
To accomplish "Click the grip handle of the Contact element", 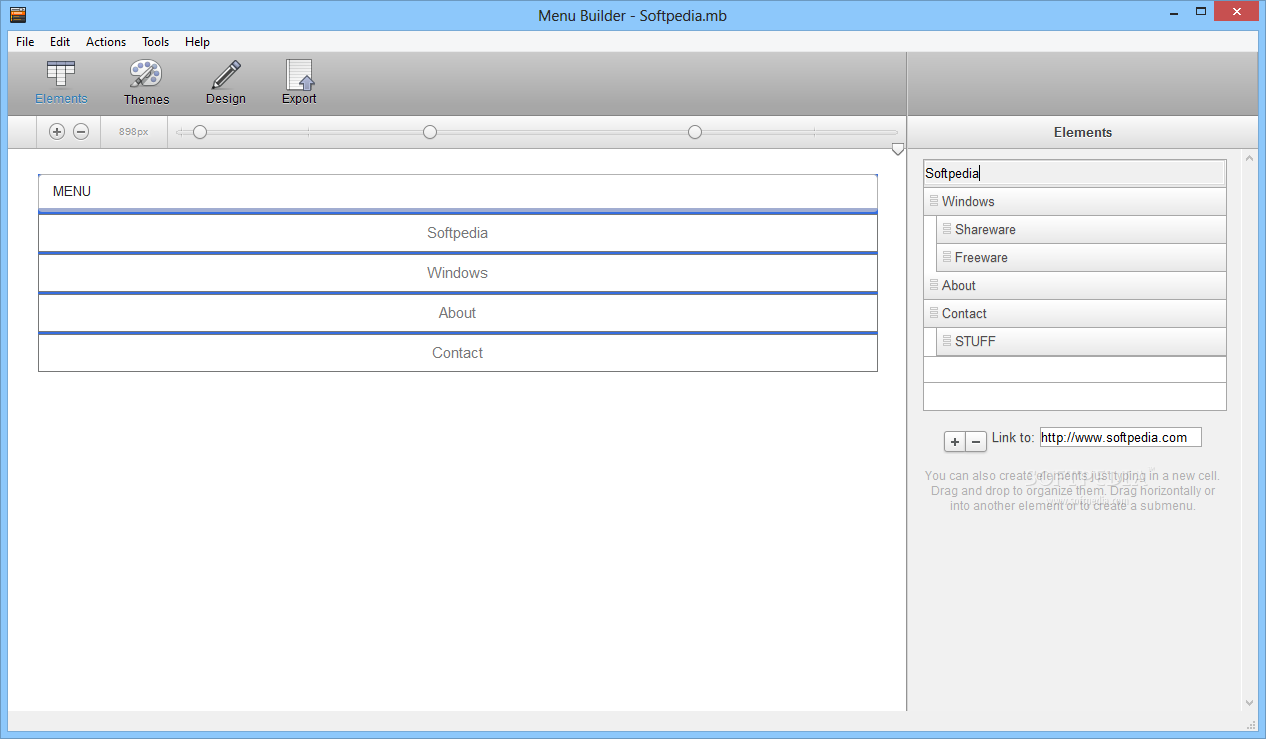I will [x=934, y=313].
